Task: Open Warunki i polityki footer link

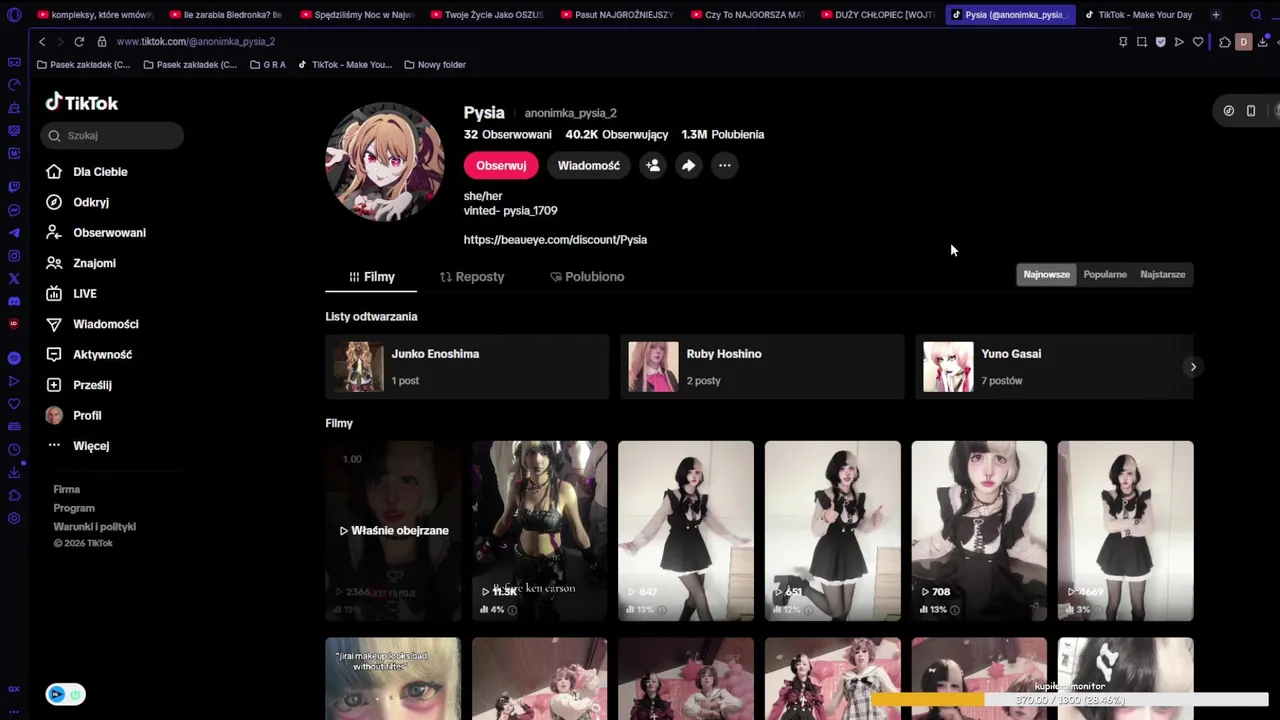Action: (95, 527)
